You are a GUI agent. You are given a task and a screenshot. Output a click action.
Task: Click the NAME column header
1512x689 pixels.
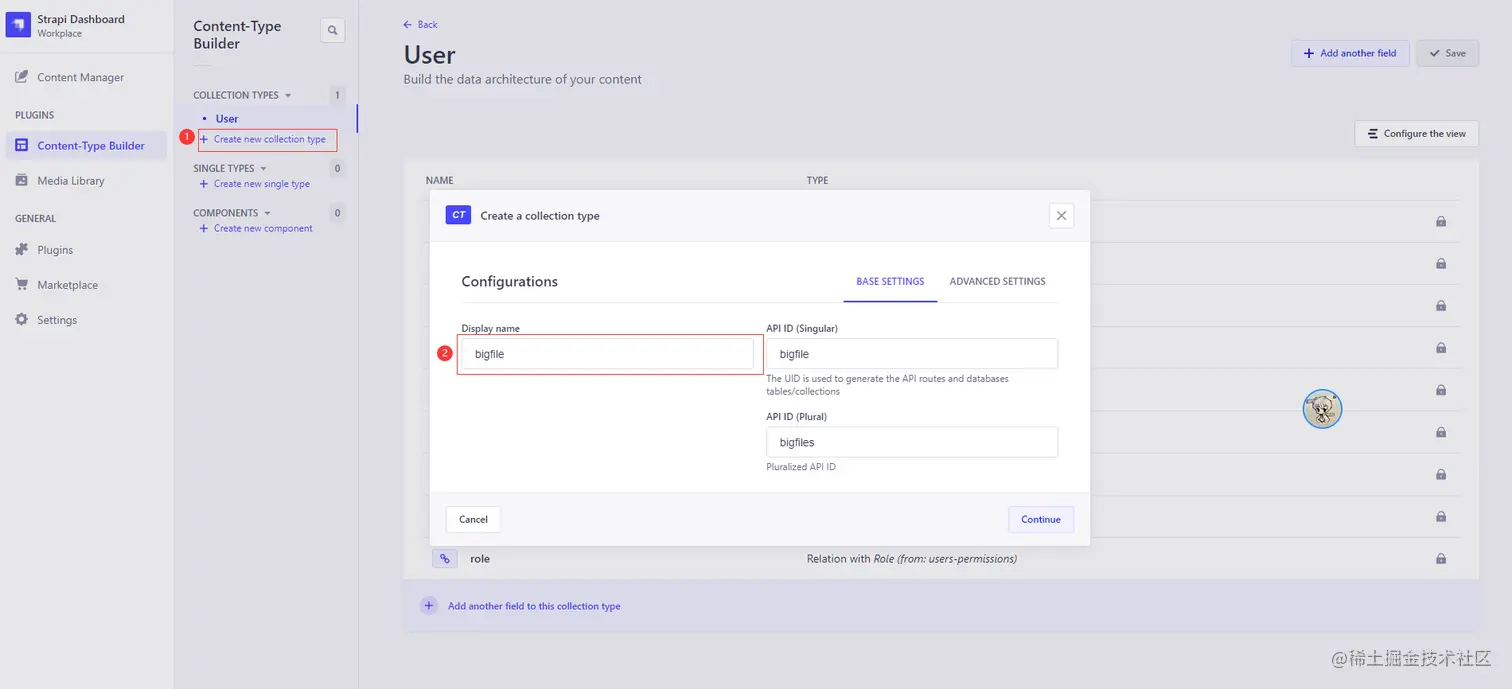pyautogui.click(x=440, y=181)
